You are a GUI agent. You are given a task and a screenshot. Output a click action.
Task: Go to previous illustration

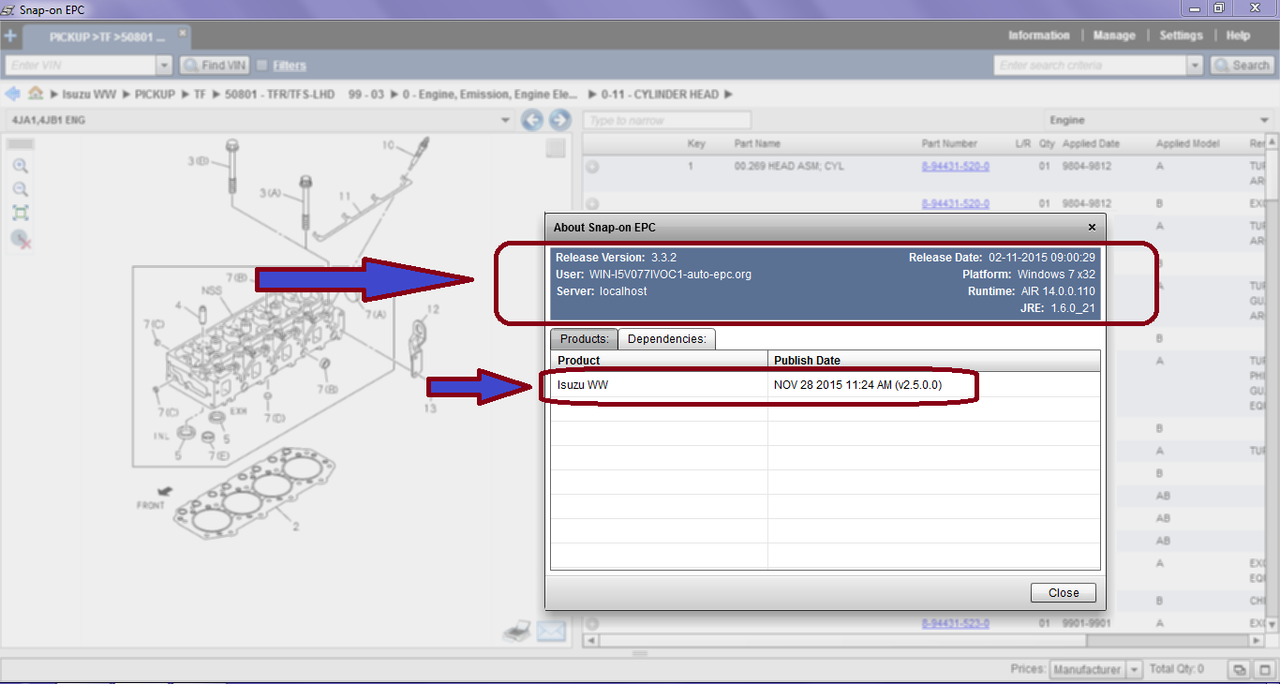click(x=532, y=120)
